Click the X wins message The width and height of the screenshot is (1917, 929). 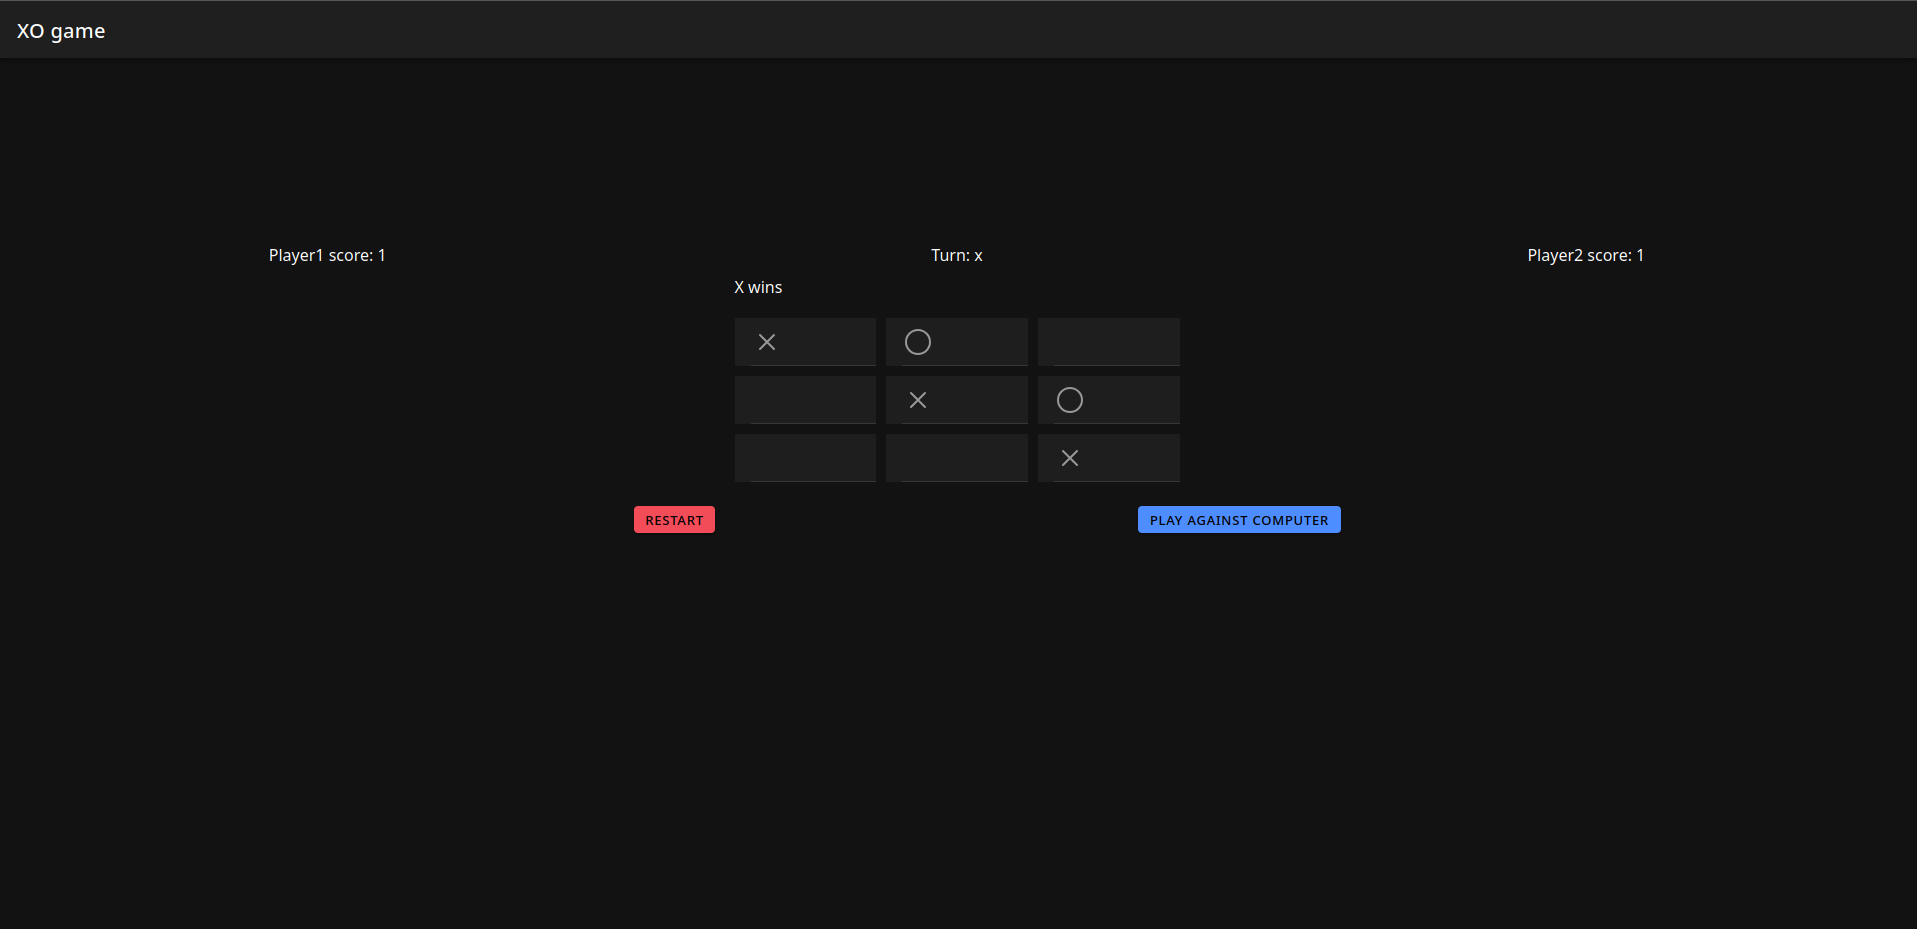(757, 287)
